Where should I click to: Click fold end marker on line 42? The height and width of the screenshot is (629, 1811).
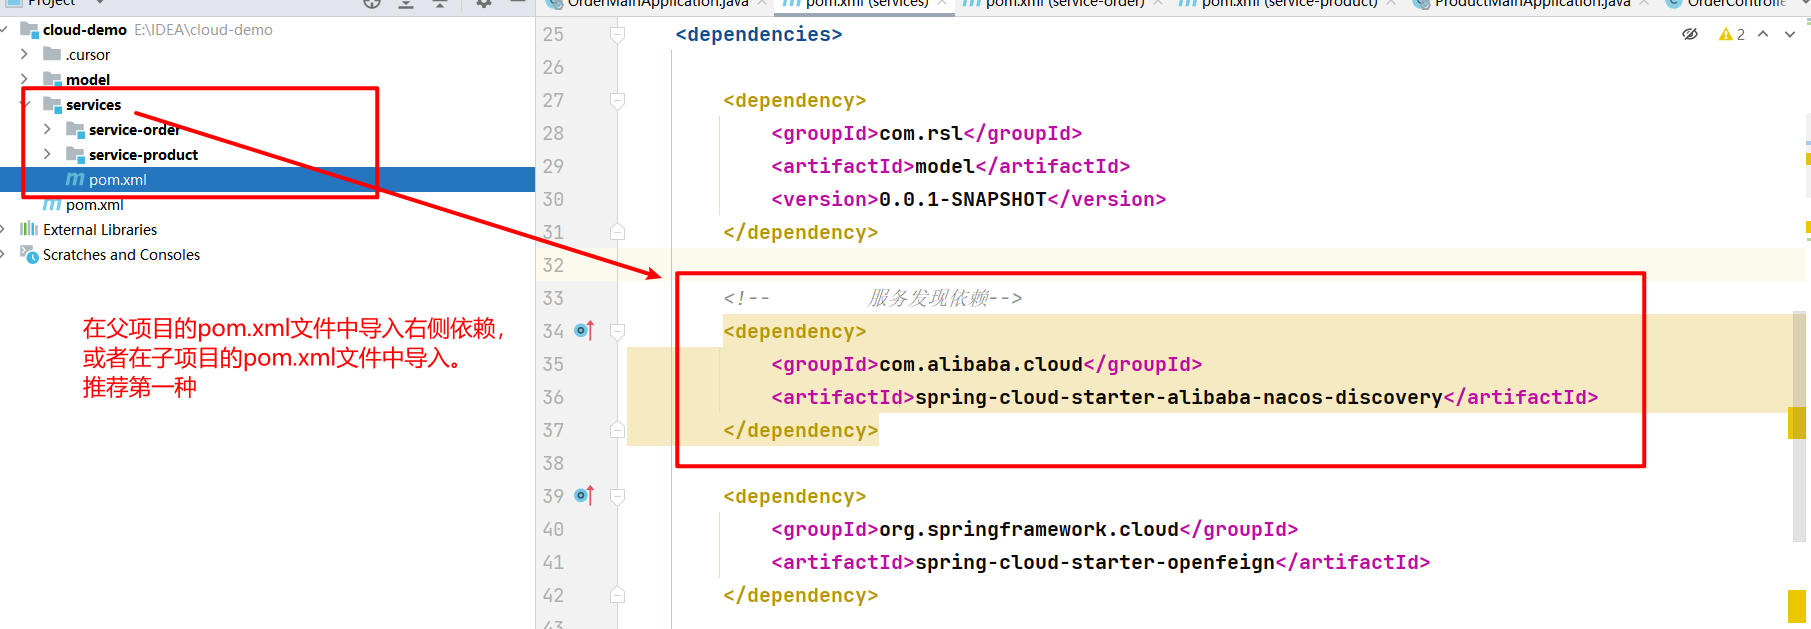coord(617,595)
